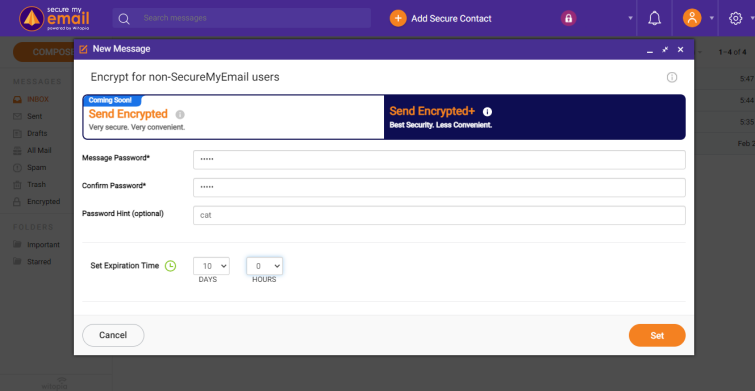Click the Cancel button
The height and width of the screenshot is (391, 755).
pos(113,335)
